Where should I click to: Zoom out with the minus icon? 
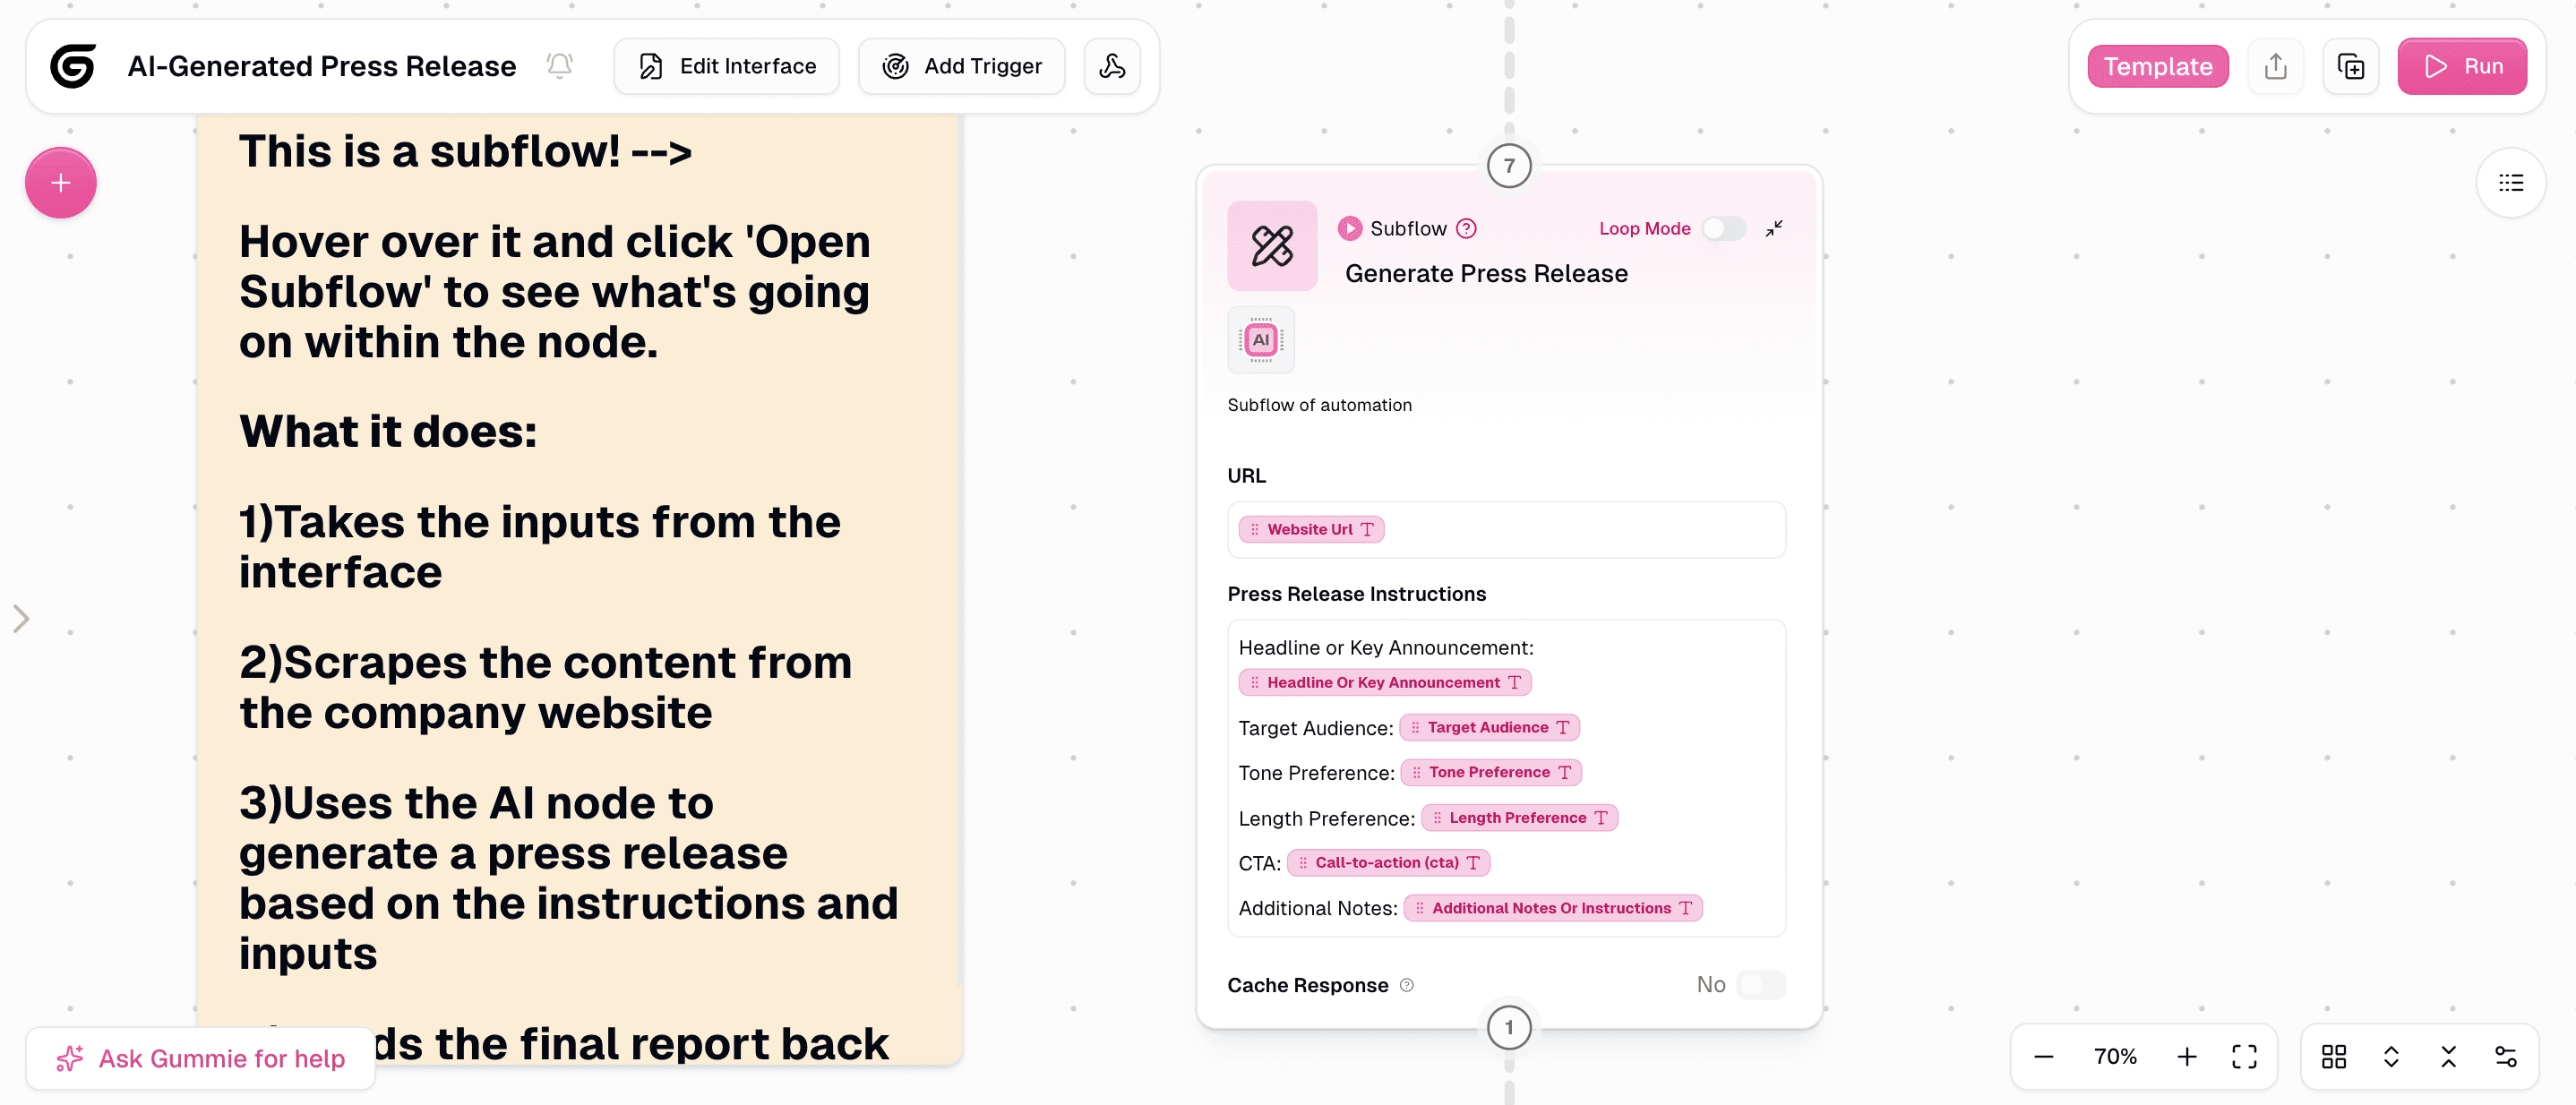(x=2044, y=1057)
